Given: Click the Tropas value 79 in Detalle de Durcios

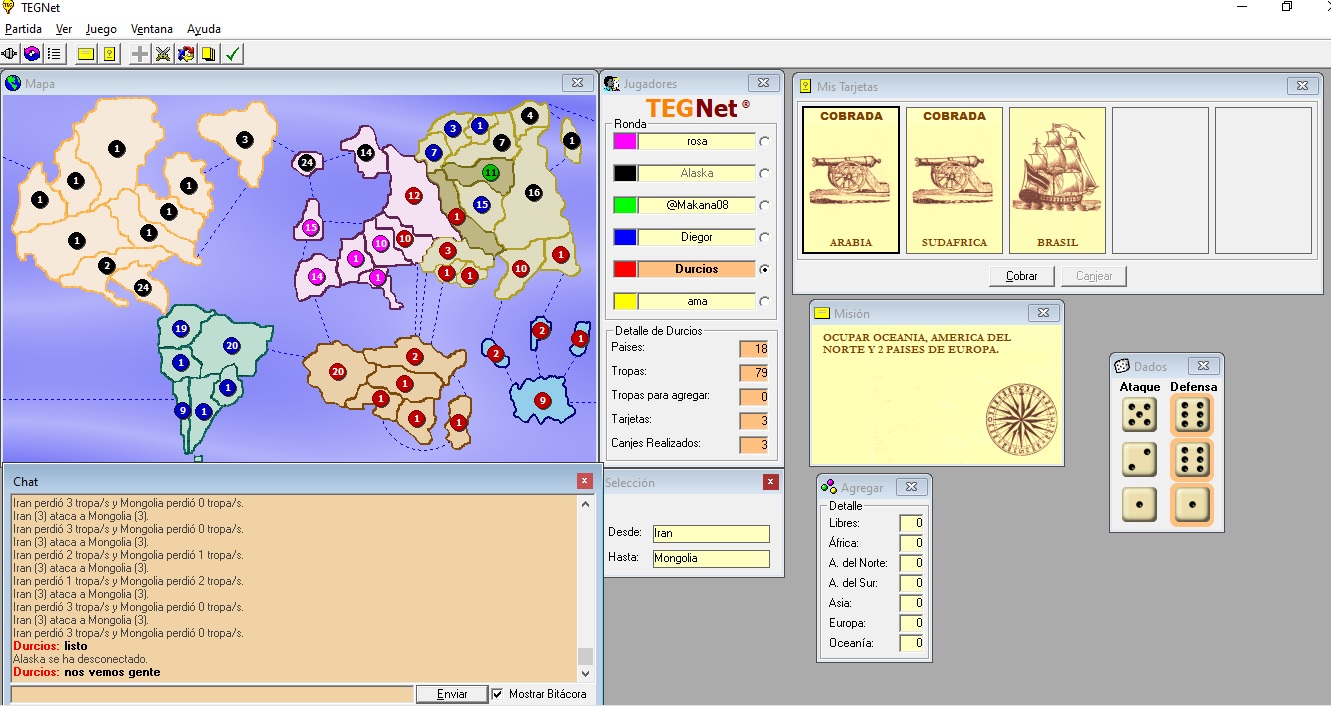Looking at the screenshot, I should click(753, 373).
